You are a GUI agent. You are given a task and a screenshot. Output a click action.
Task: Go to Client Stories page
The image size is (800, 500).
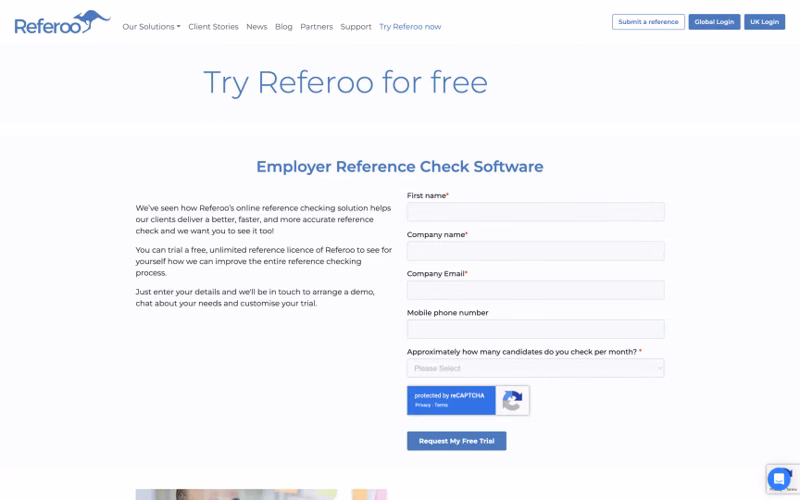(213, 27)
